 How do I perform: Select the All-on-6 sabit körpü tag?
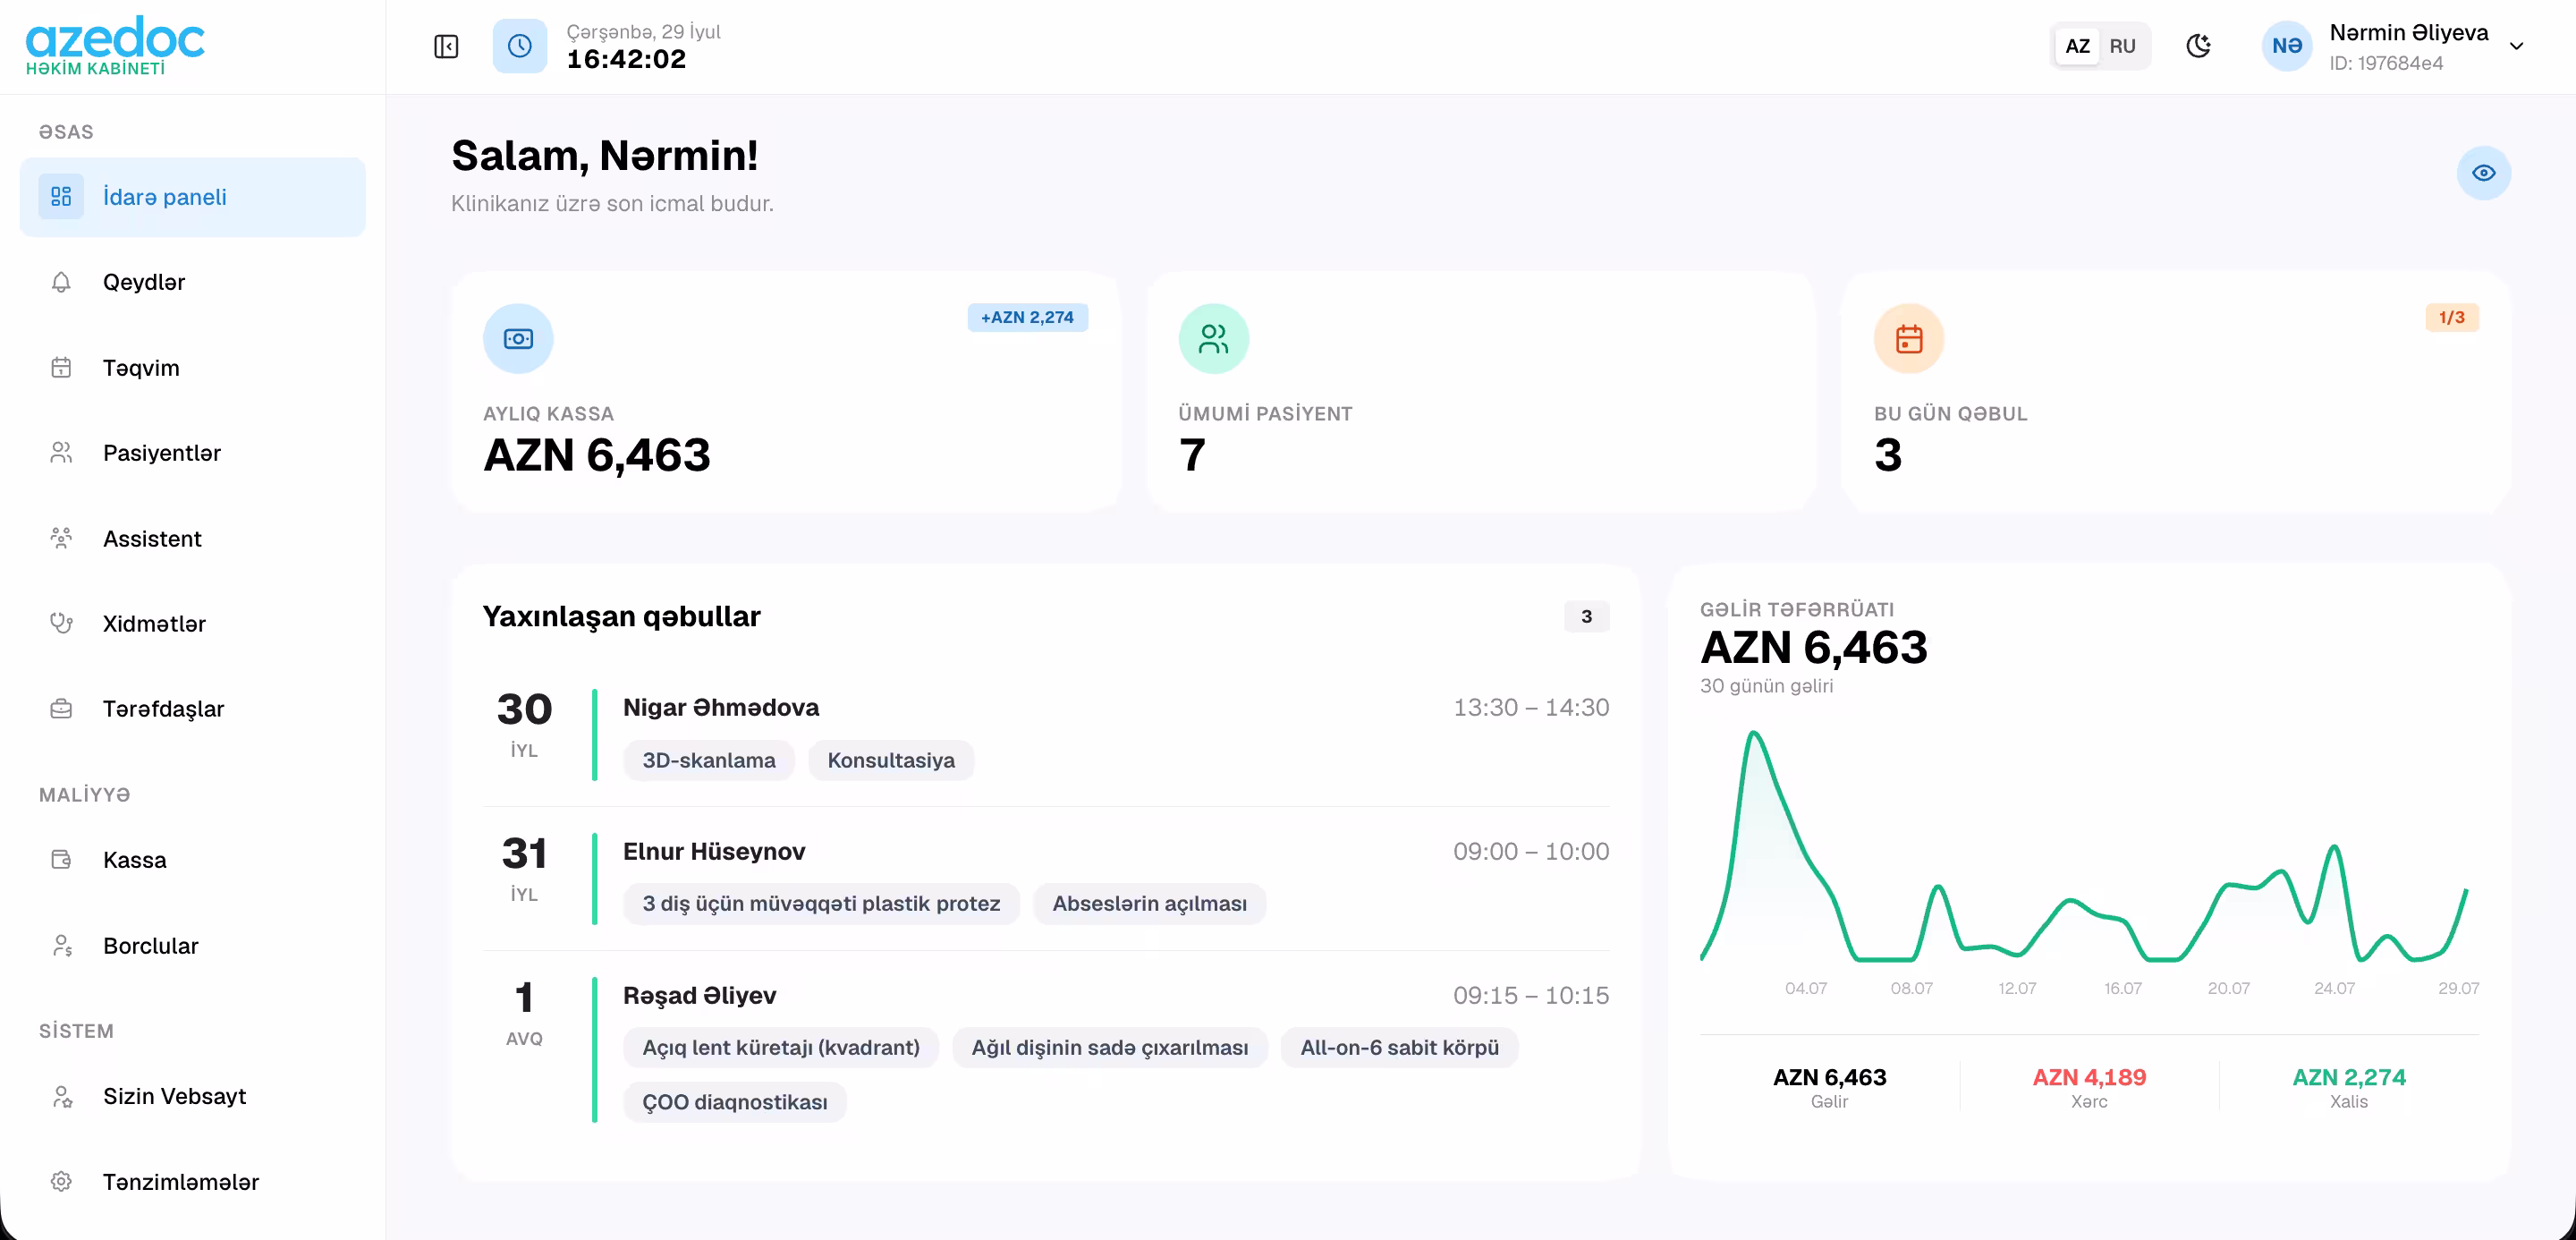coord(1399,1048)
